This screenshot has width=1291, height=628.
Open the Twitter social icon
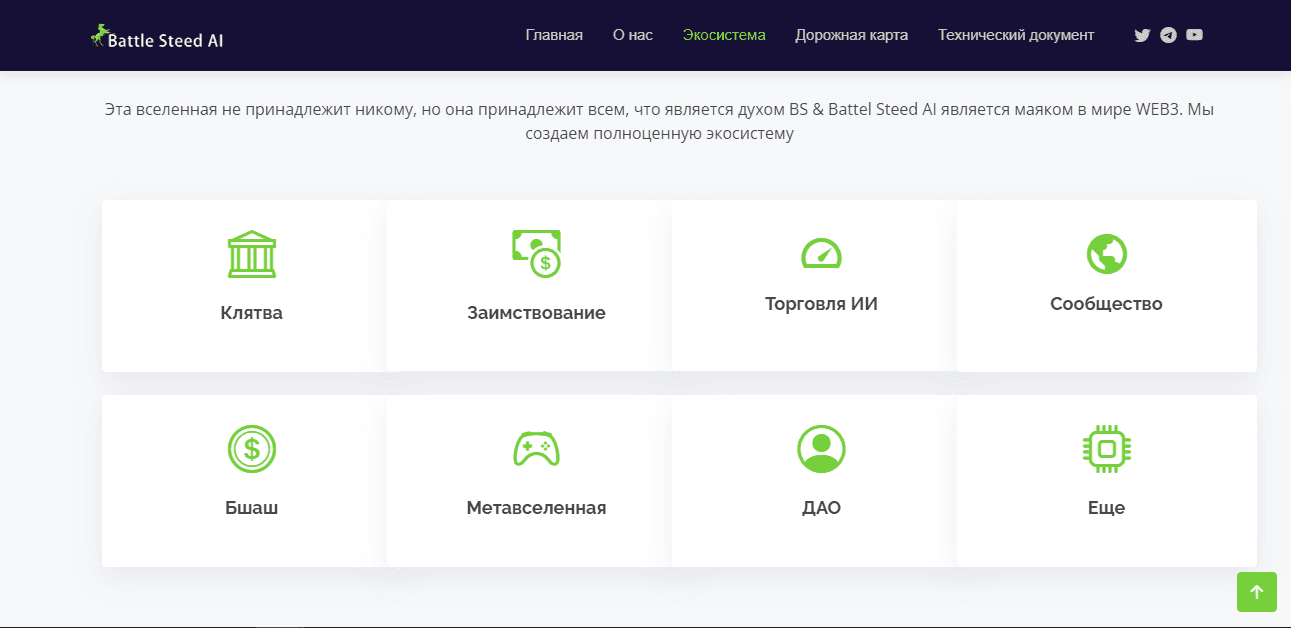[1142, 35]
